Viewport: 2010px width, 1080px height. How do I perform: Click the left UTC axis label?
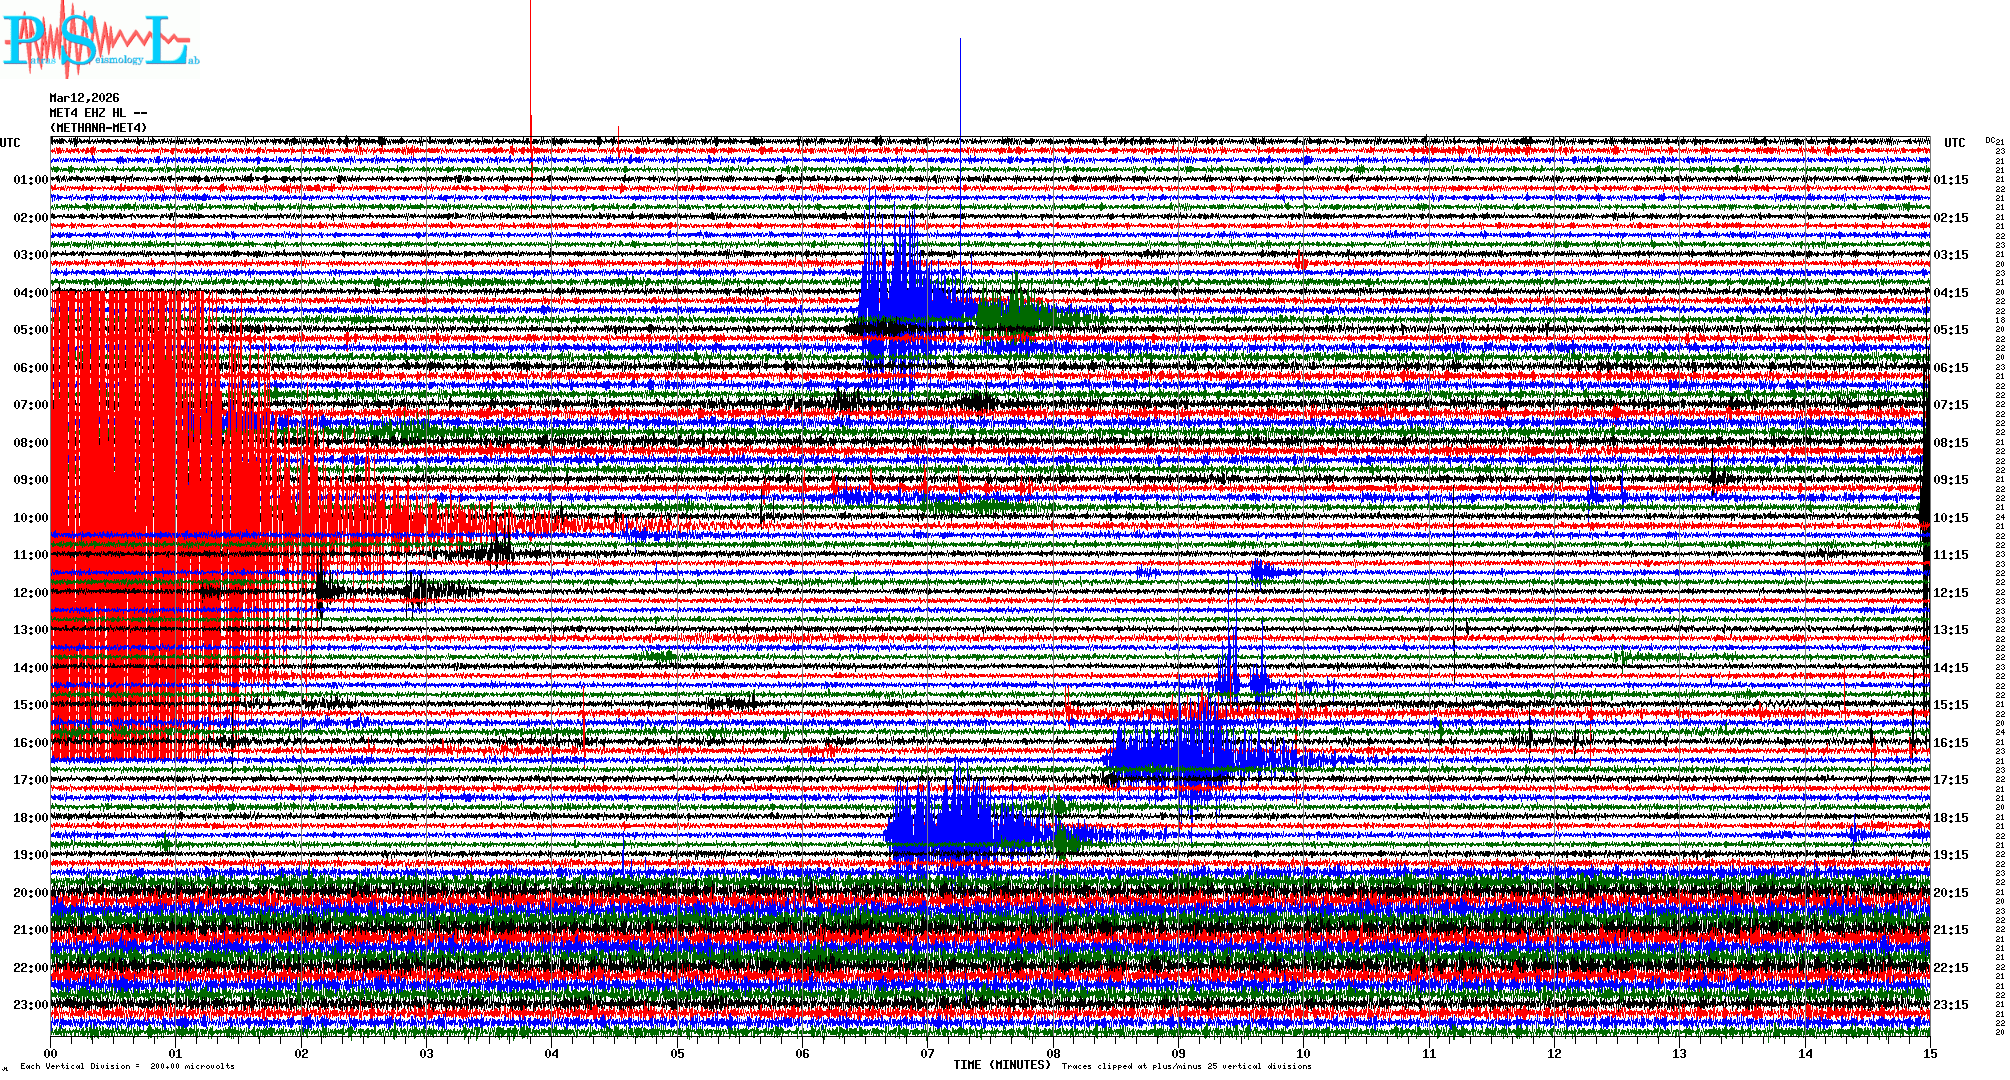pos(10,143)
